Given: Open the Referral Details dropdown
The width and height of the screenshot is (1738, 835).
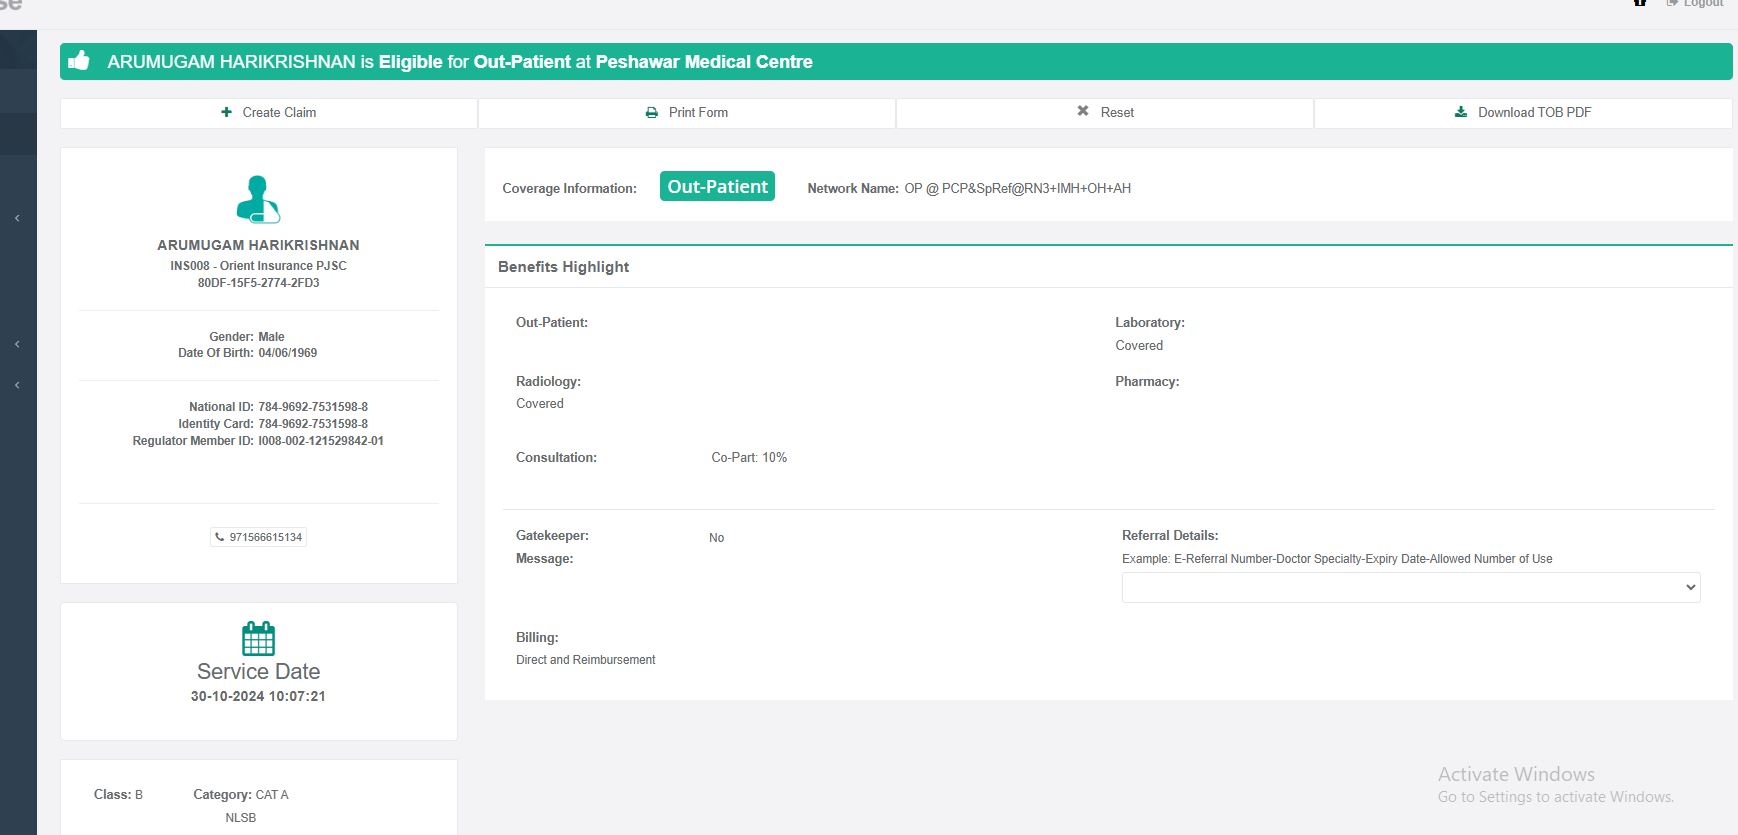Looking at the screenshot, I should coord(1410,587).
